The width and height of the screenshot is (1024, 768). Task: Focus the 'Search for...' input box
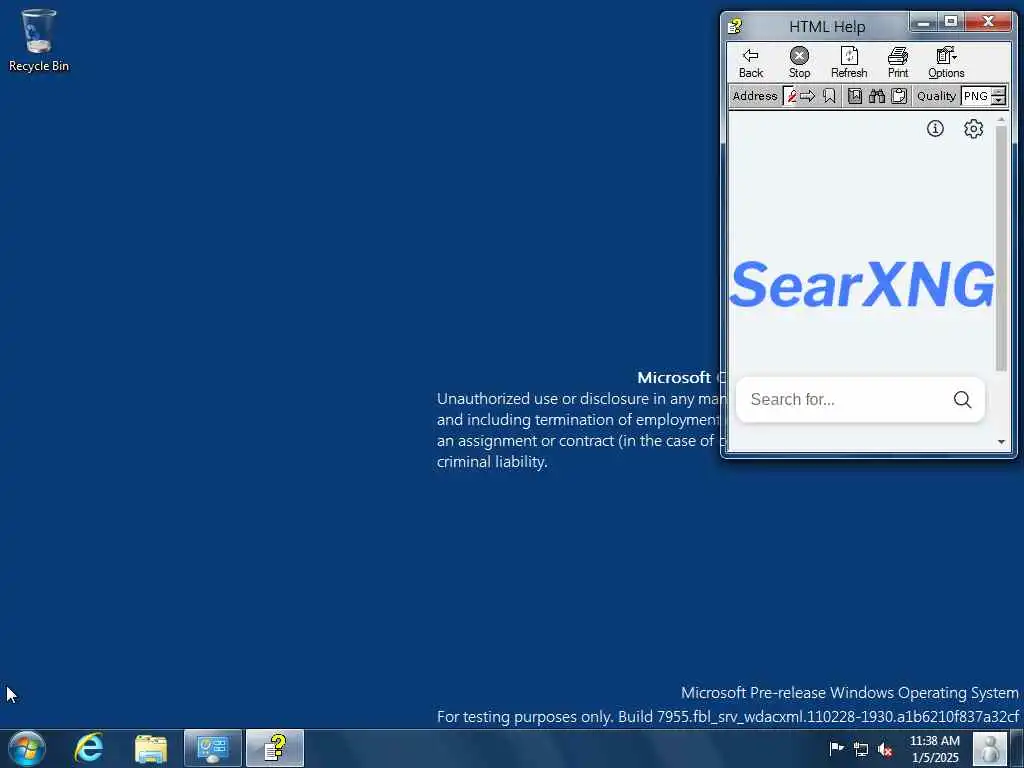[842, 399]
